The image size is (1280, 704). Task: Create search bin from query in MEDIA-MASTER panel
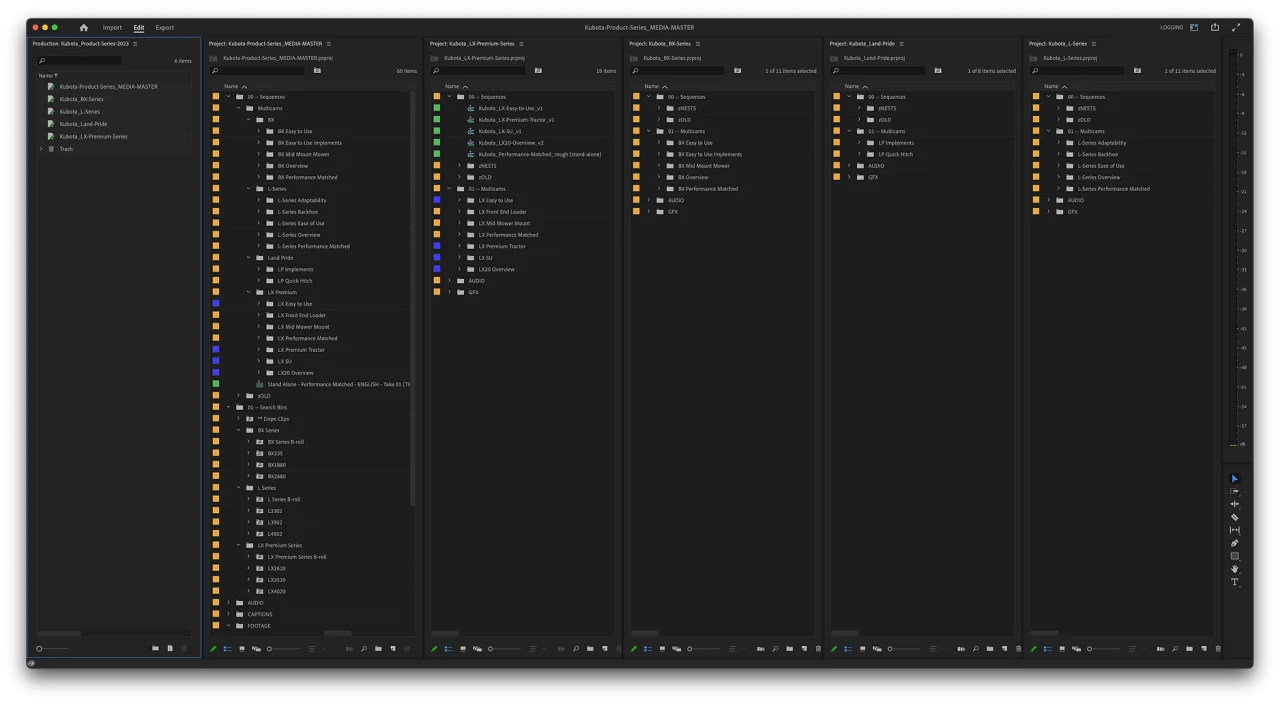[317, 71]
